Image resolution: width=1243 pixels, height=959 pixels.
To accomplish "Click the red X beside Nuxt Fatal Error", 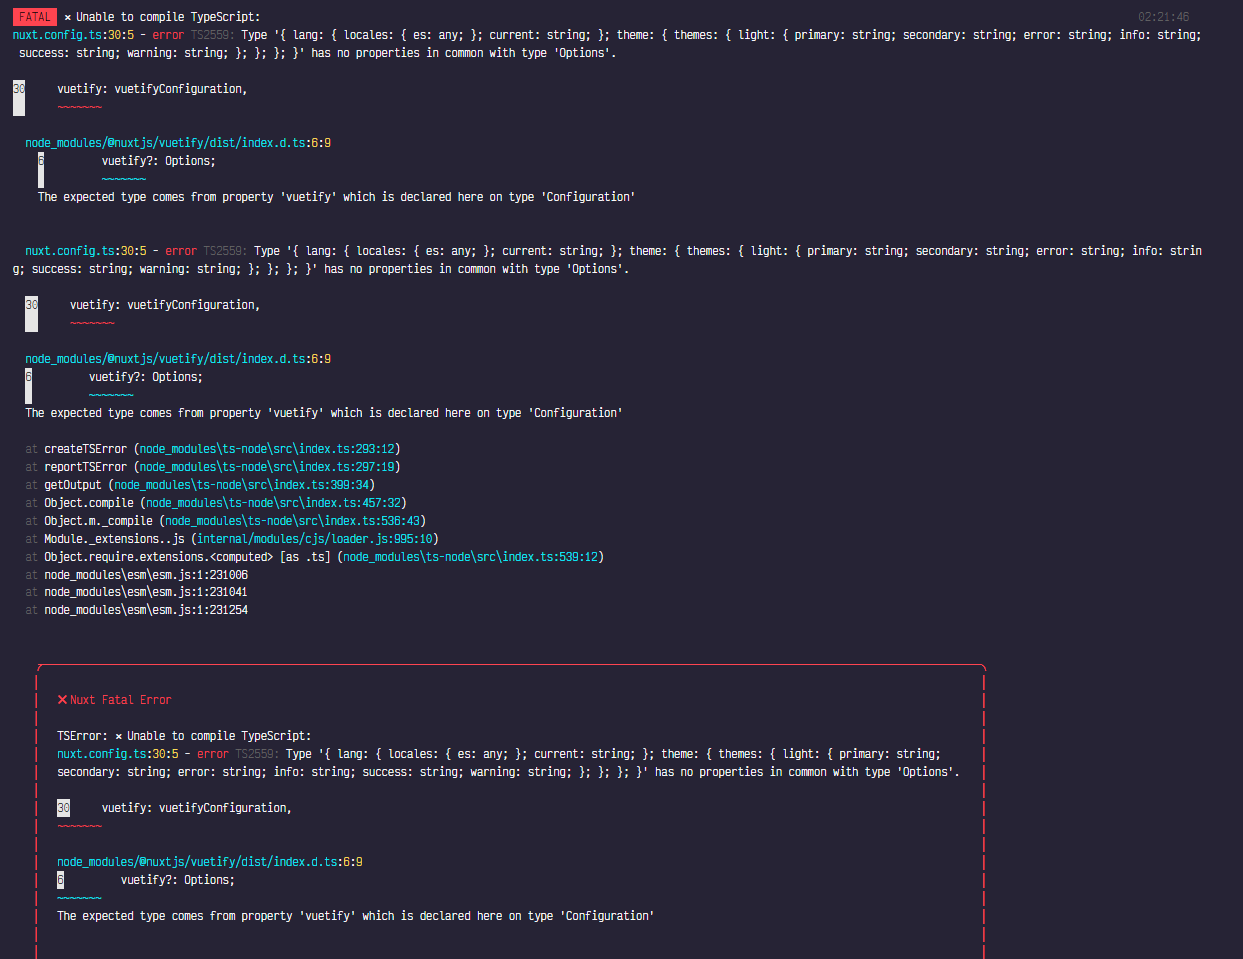I will pyautogui.click(x=62, y=700).
